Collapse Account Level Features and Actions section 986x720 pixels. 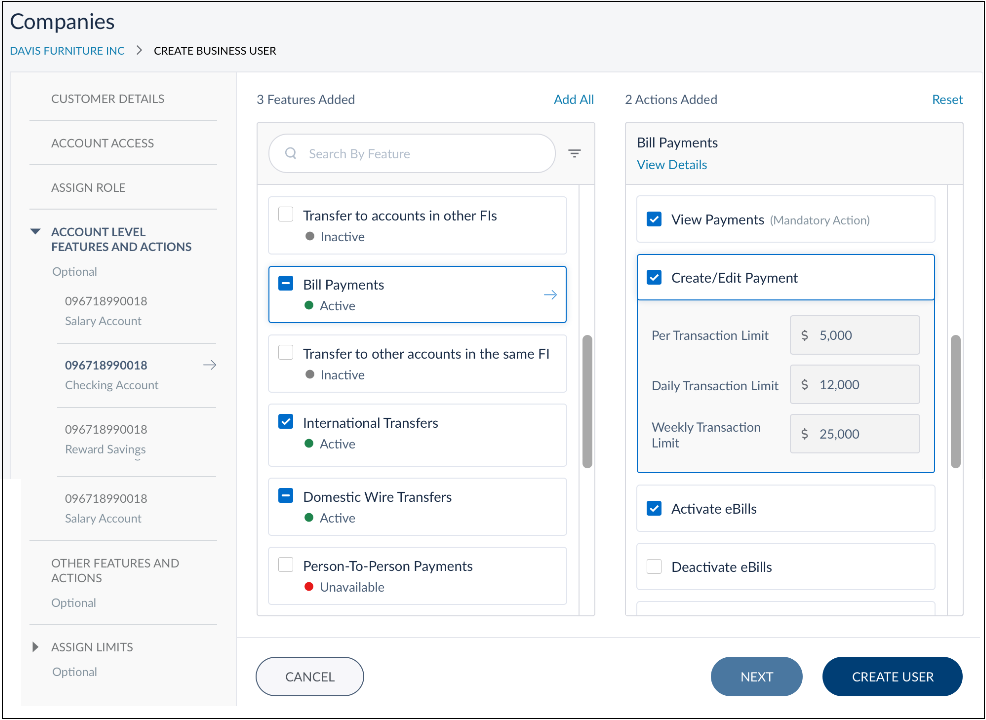pos(37,232)
